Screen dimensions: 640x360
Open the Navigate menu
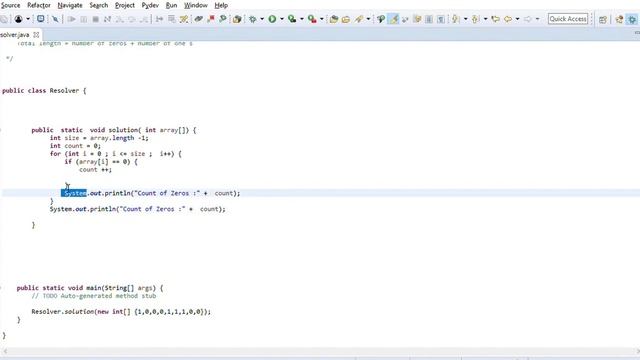pos(70,5)
